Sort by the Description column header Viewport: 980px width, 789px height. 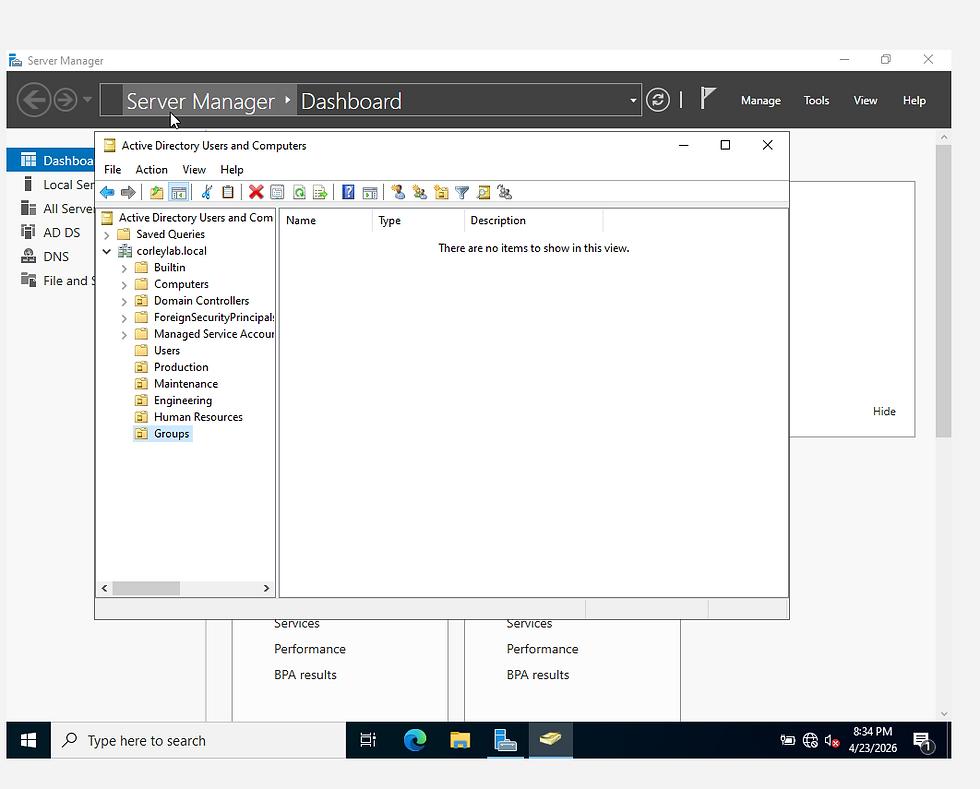coord(534,221)
